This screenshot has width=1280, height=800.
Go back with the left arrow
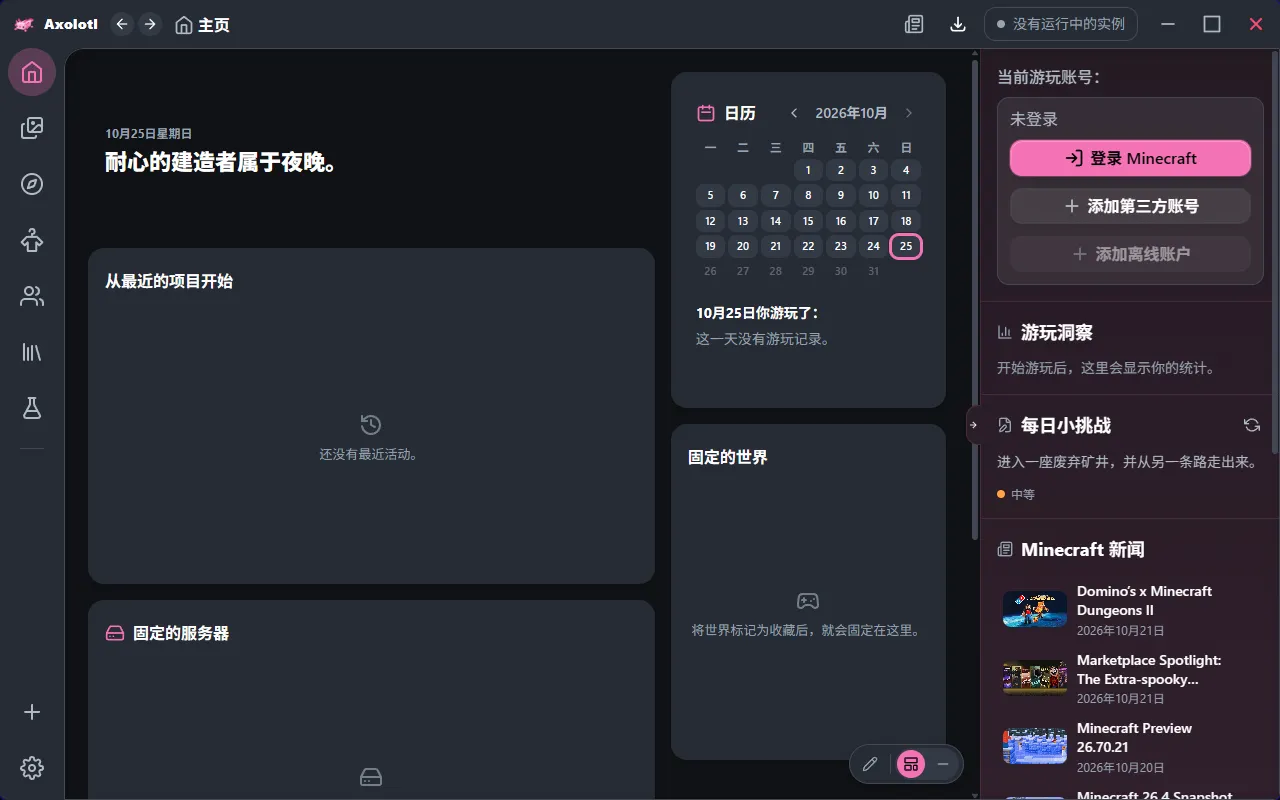(122, 24)
